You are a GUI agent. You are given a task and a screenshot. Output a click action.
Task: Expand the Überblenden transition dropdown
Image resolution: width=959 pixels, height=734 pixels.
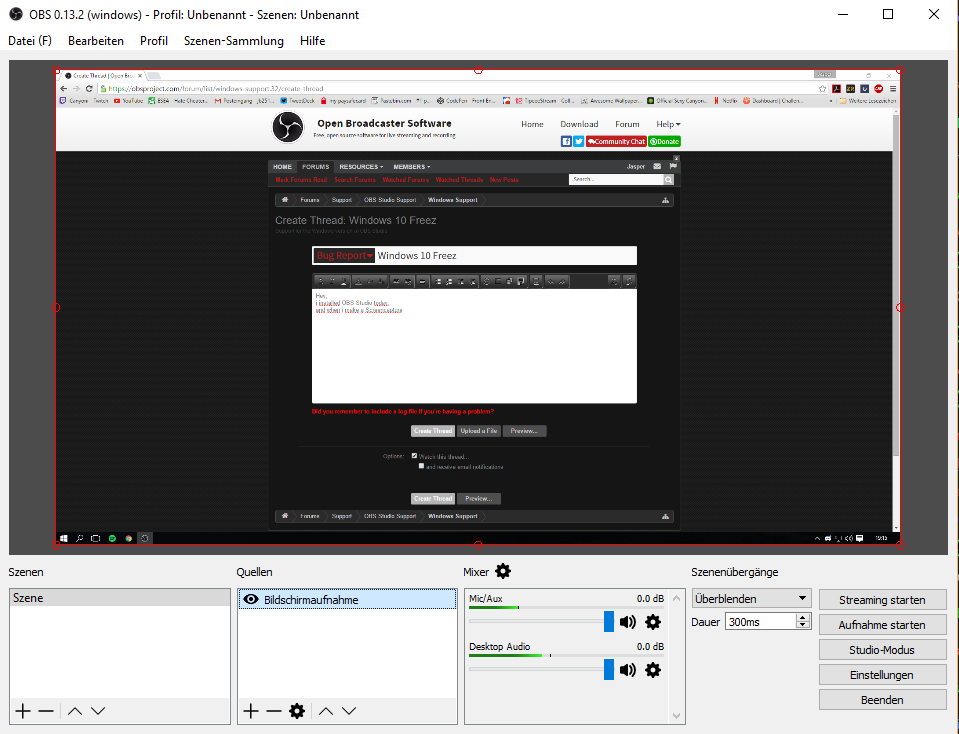pyautogui.click(x=752, y=599)
